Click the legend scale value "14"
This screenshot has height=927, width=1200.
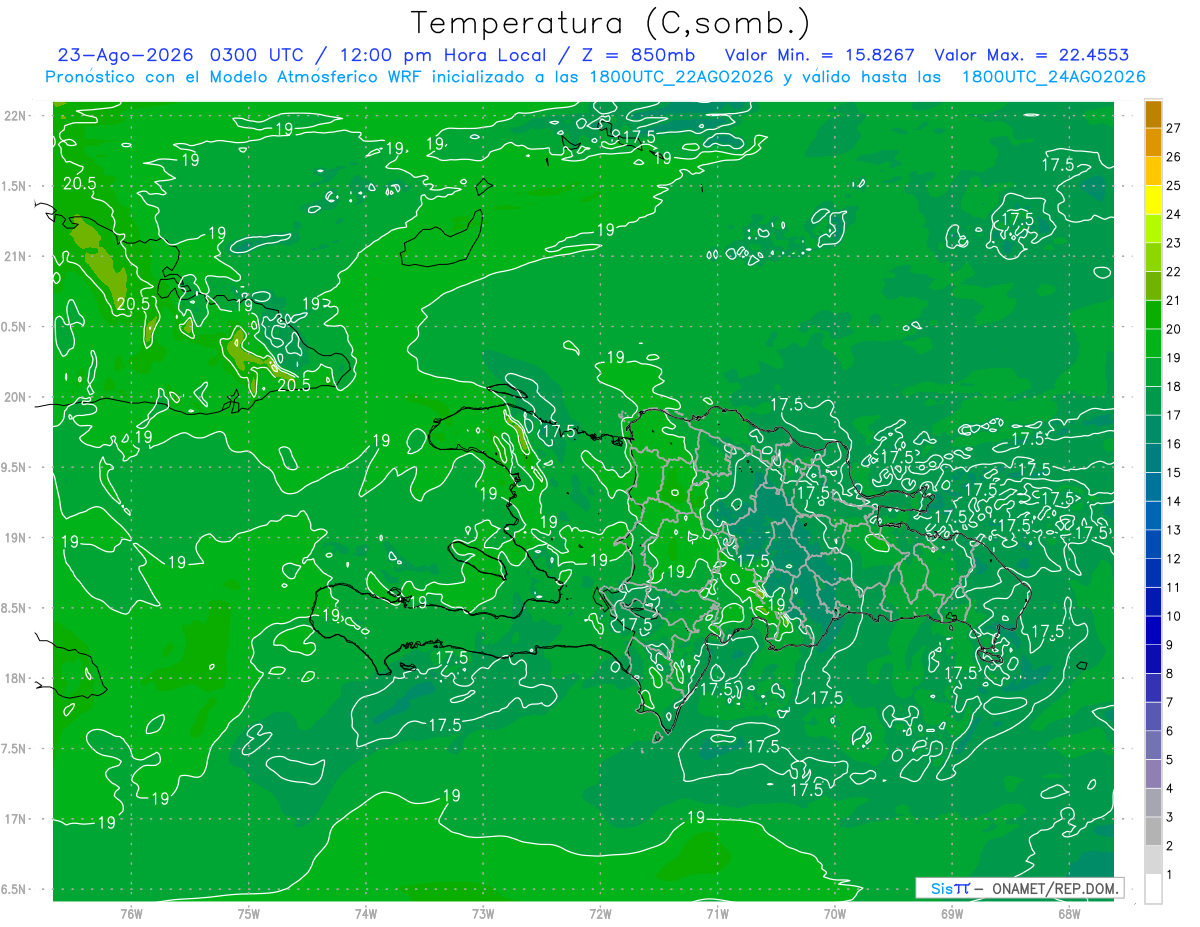coord(1174,502)
